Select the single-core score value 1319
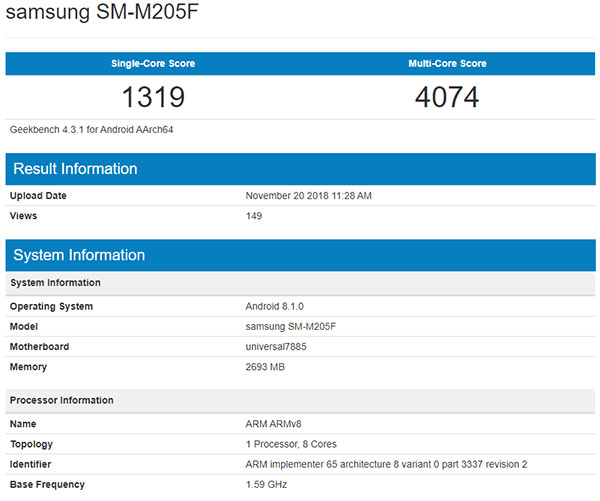 153,98
